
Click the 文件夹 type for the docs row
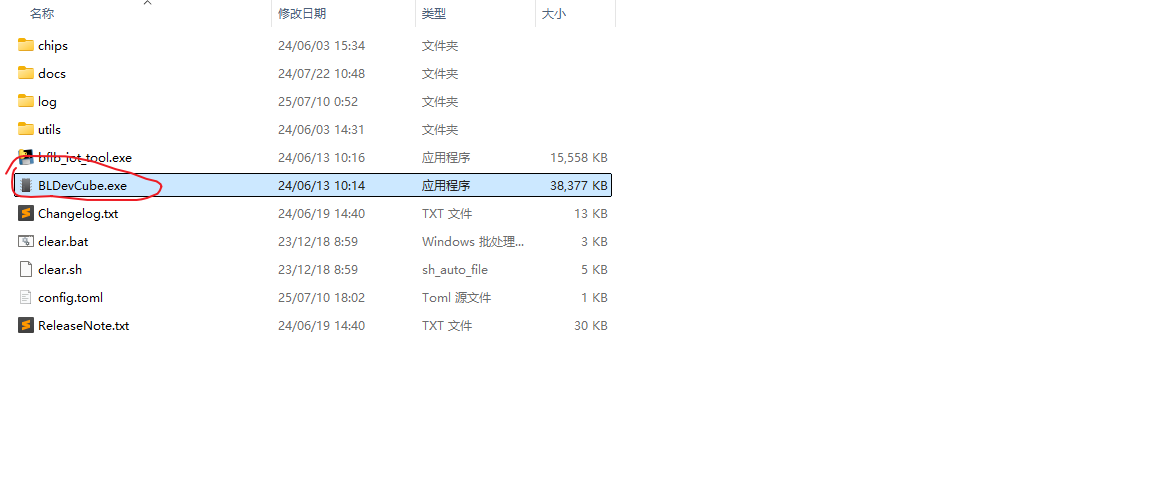(440, 73)
